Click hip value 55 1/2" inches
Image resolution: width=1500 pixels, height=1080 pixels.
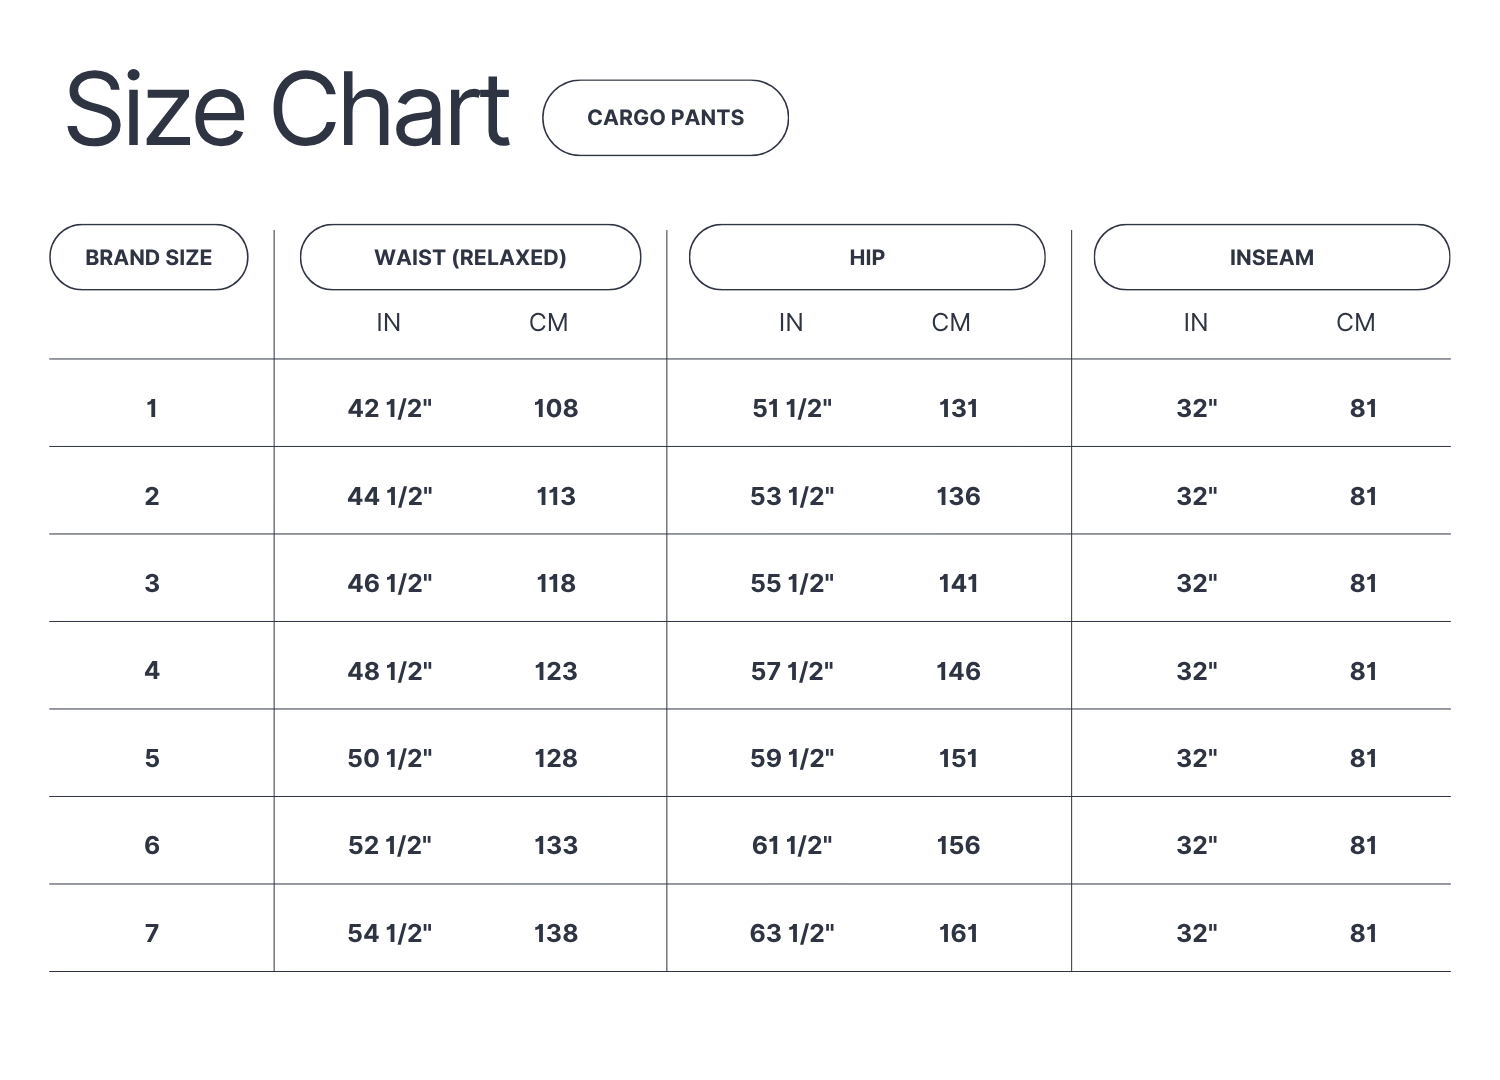click(792, 583)
